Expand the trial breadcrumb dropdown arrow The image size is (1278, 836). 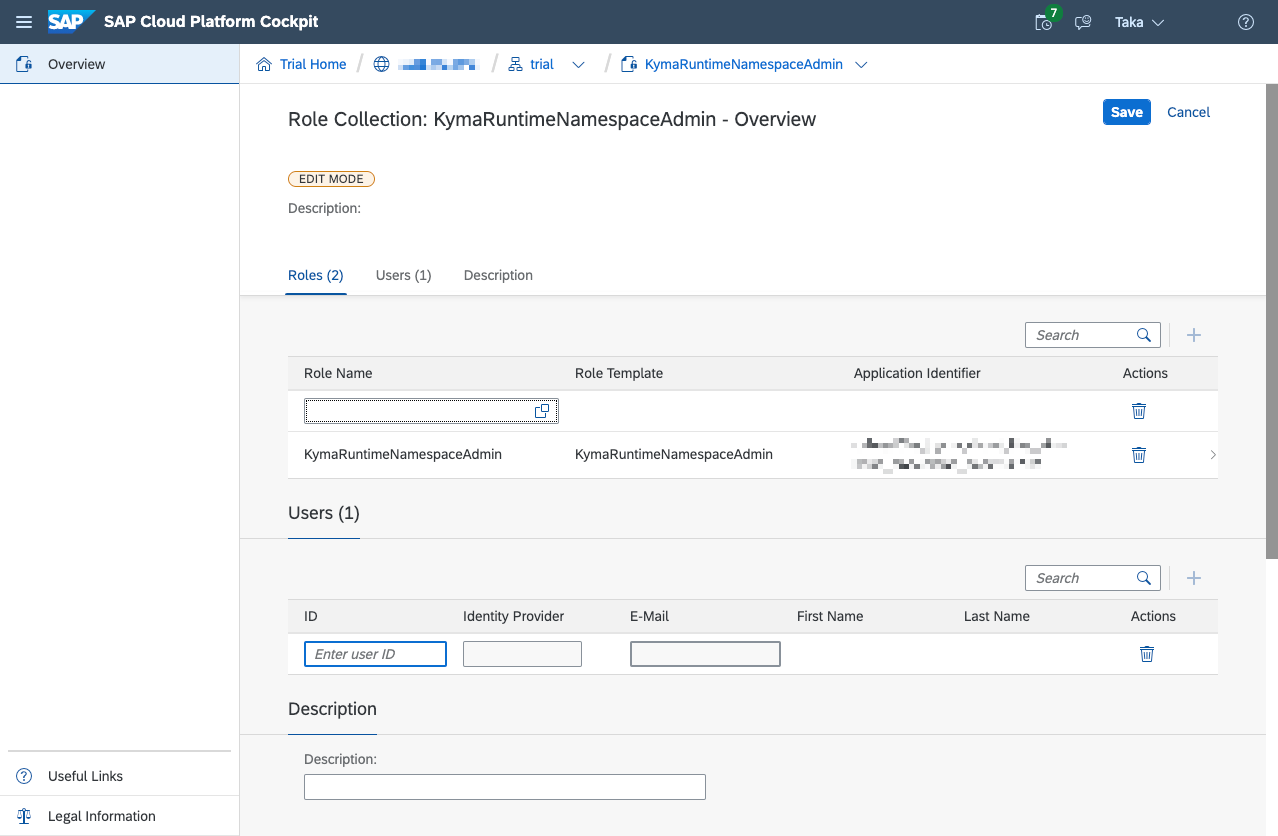[578, 65]
